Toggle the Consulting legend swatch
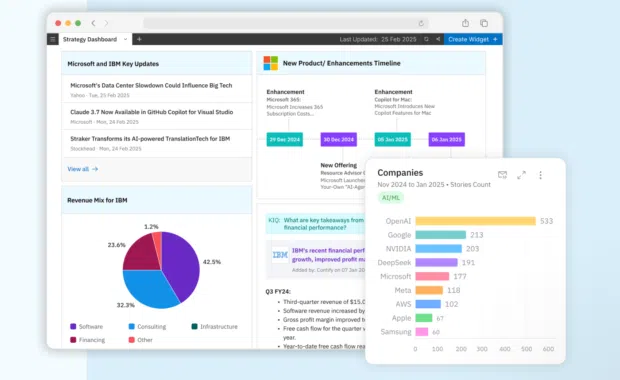This screenshot has width=620, height=380. tap(132, 326)
